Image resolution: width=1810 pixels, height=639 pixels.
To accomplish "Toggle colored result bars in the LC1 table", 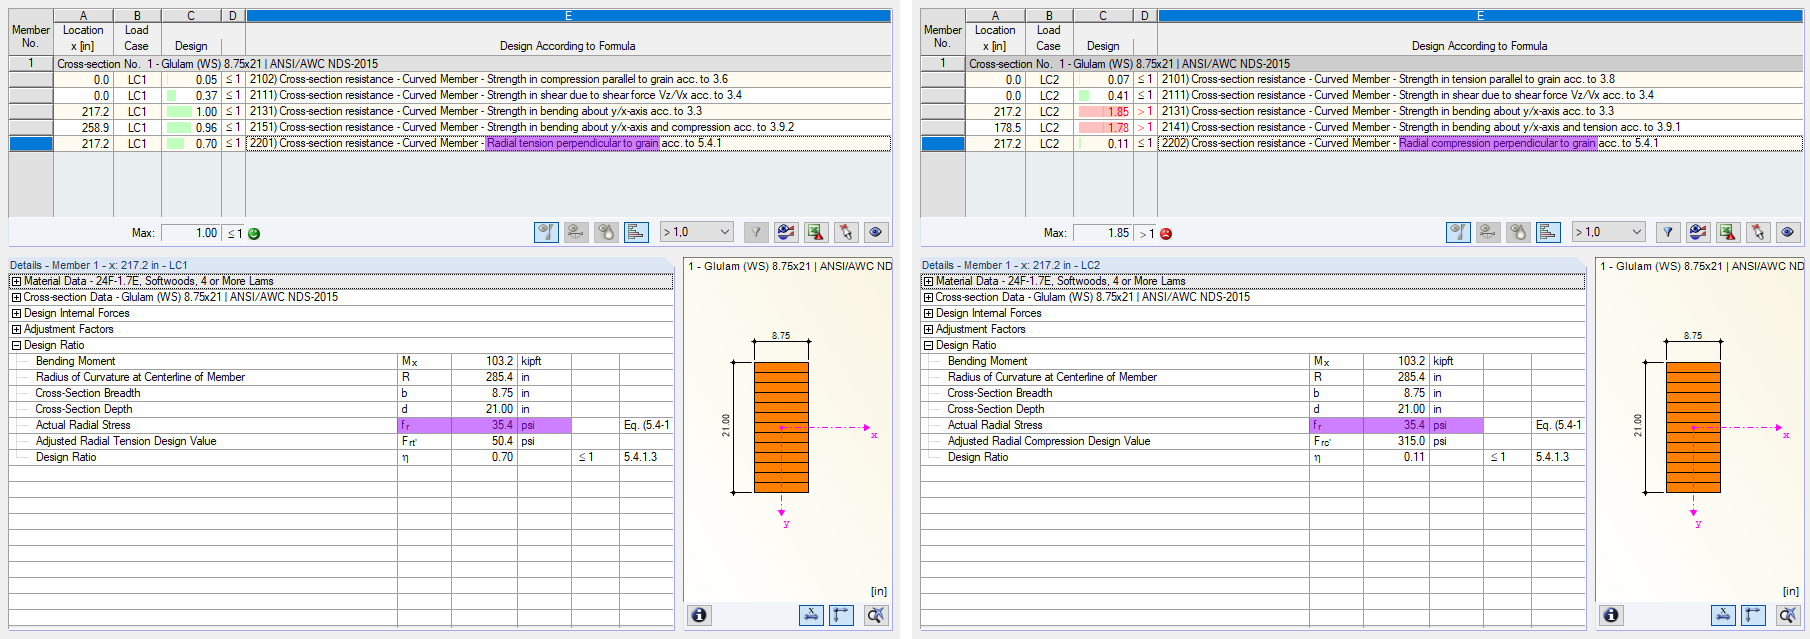I will pyautogui.click(x=636, y=232).
